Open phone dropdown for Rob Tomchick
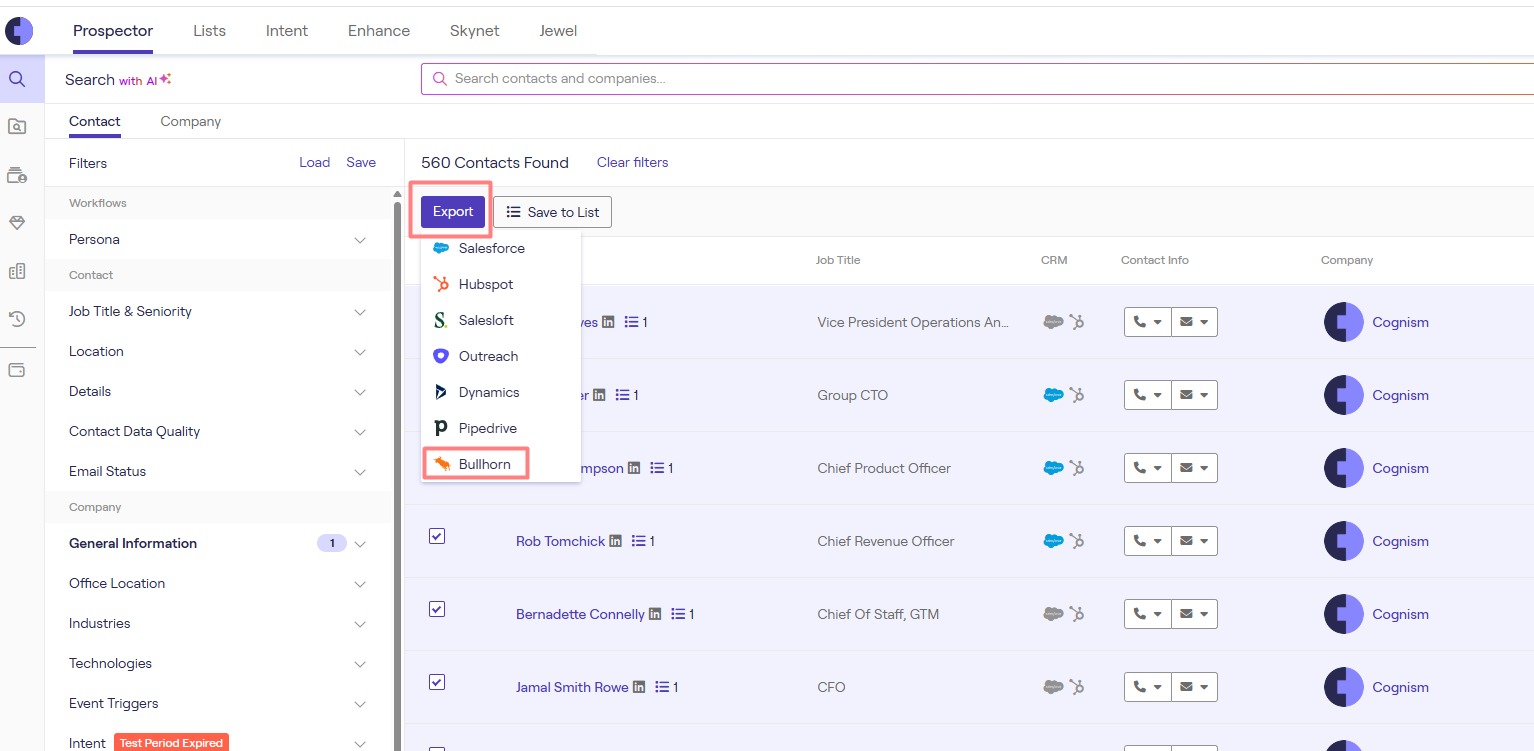Screen dimensions: 1534x751 point(1147,541)
